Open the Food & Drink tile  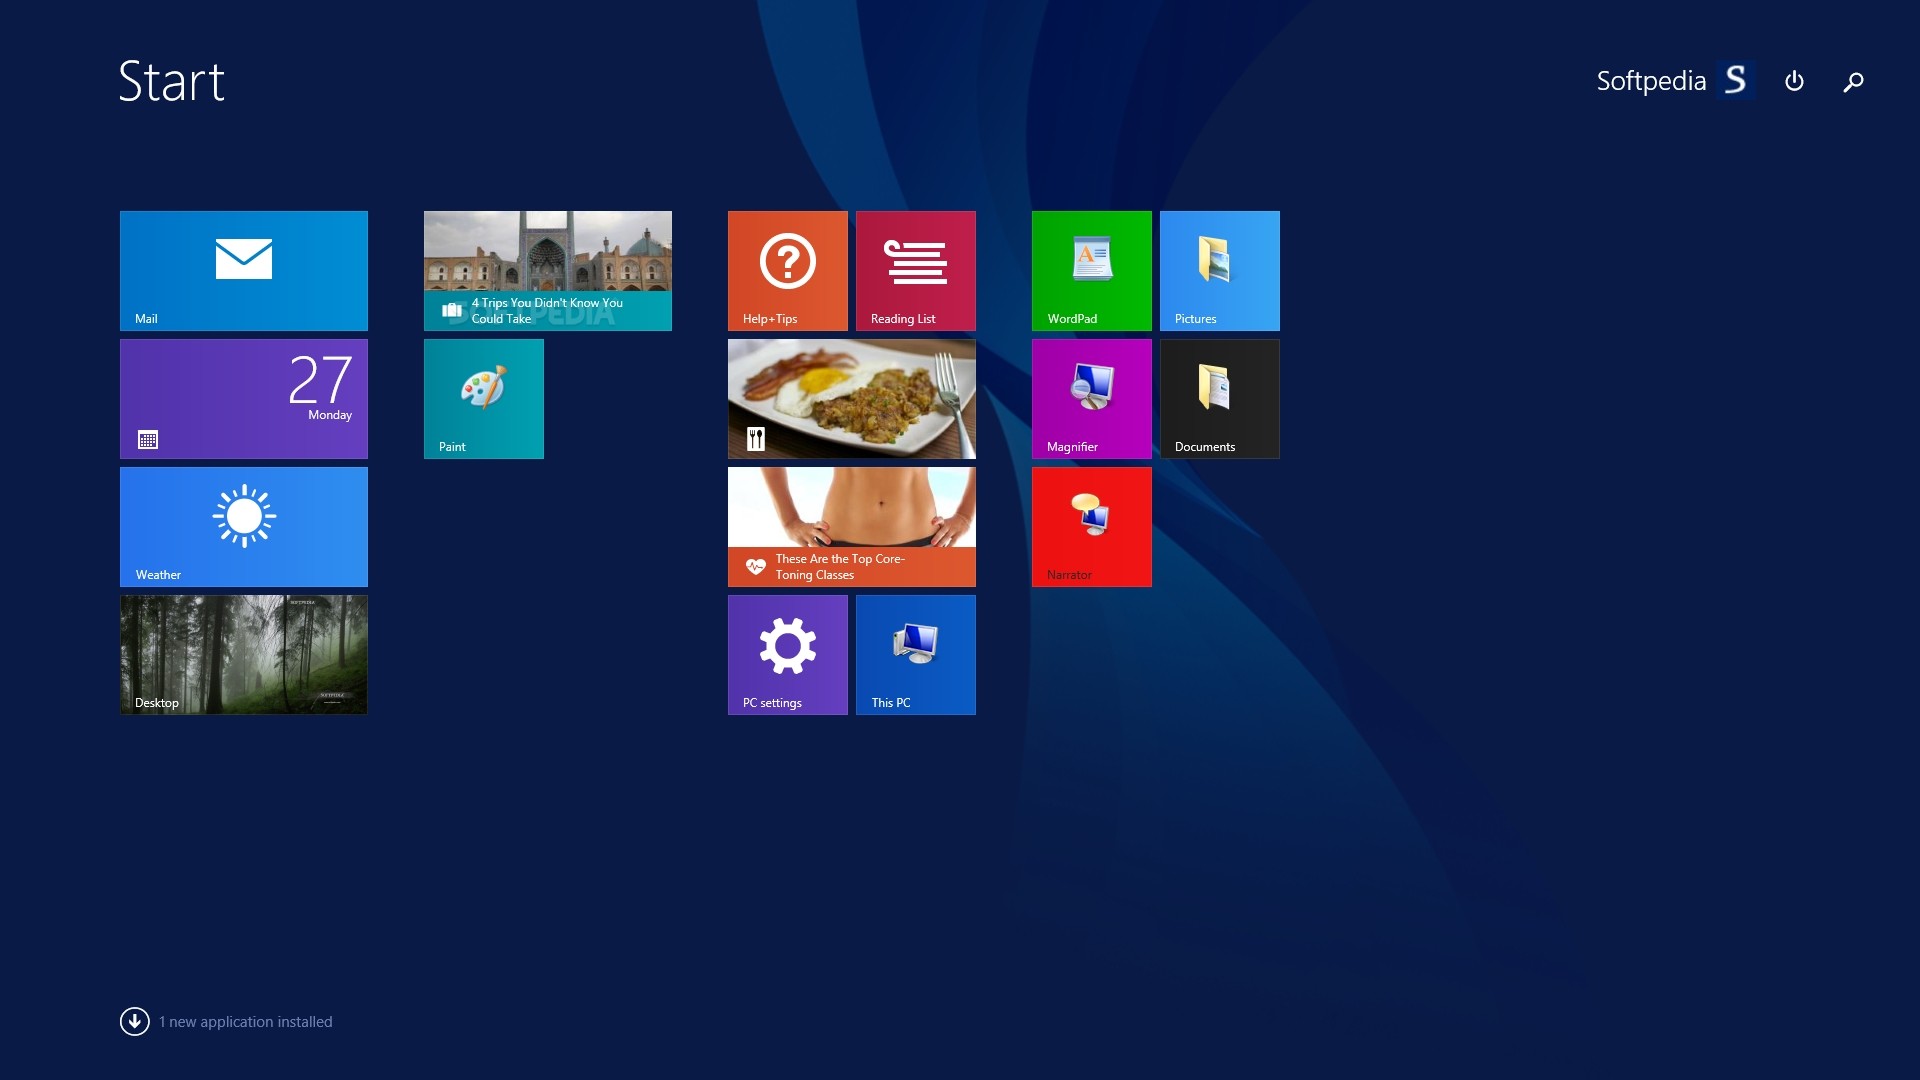pos(851,398)
